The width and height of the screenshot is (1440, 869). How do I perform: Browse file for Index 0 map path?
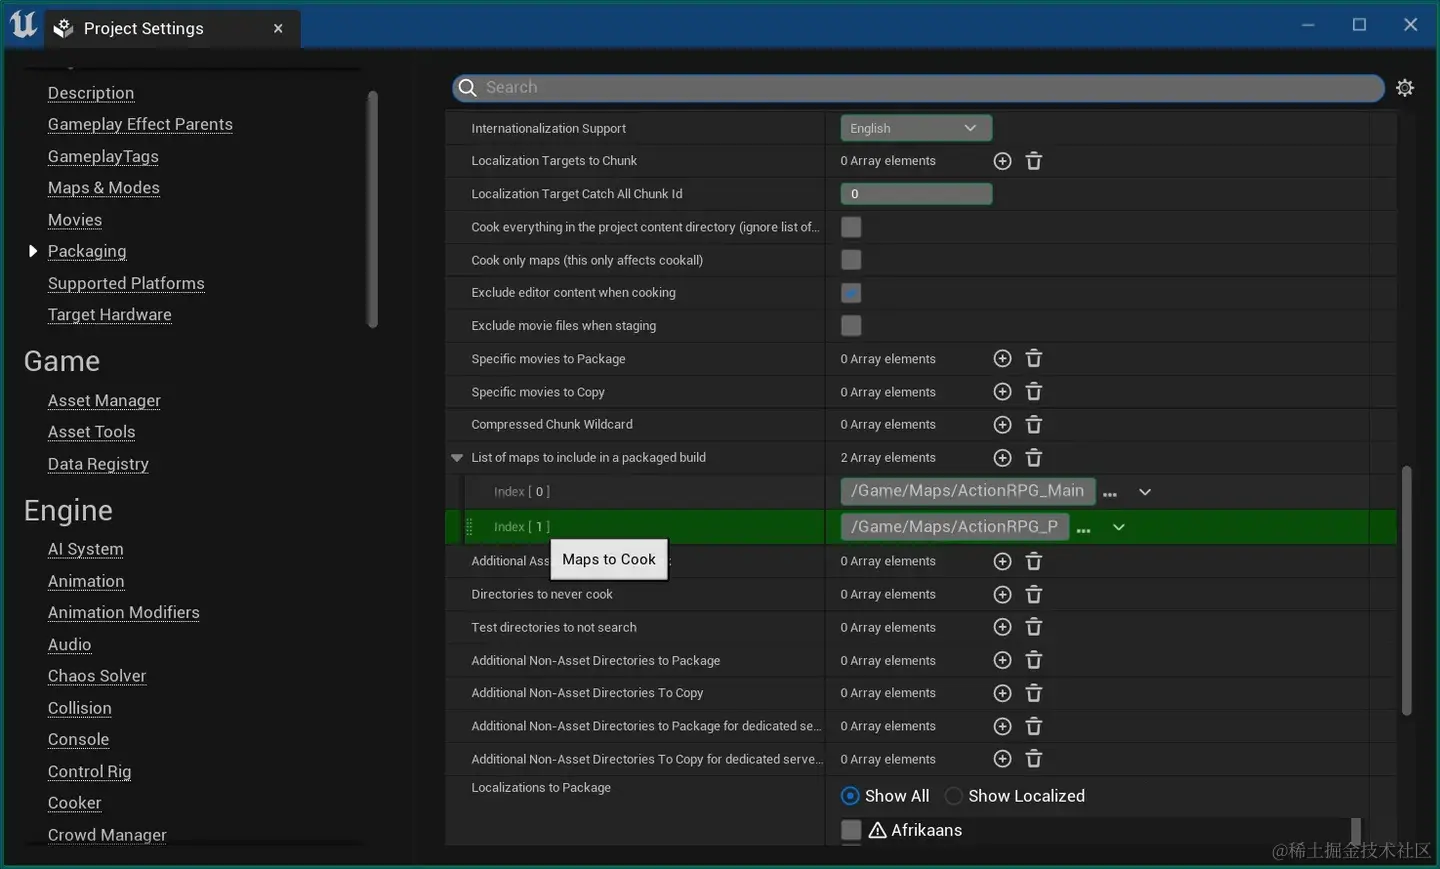(1110, 492)
